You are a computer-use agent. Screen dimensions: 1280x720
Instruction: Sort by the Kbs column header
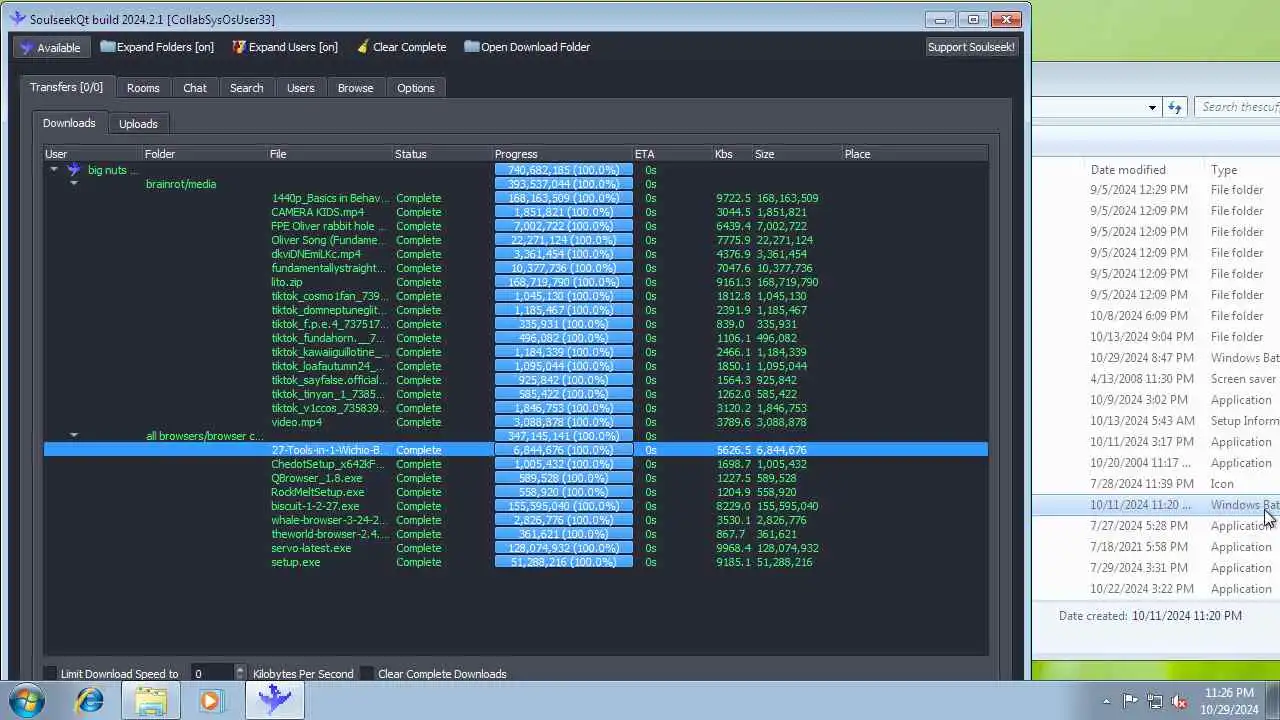733,154
